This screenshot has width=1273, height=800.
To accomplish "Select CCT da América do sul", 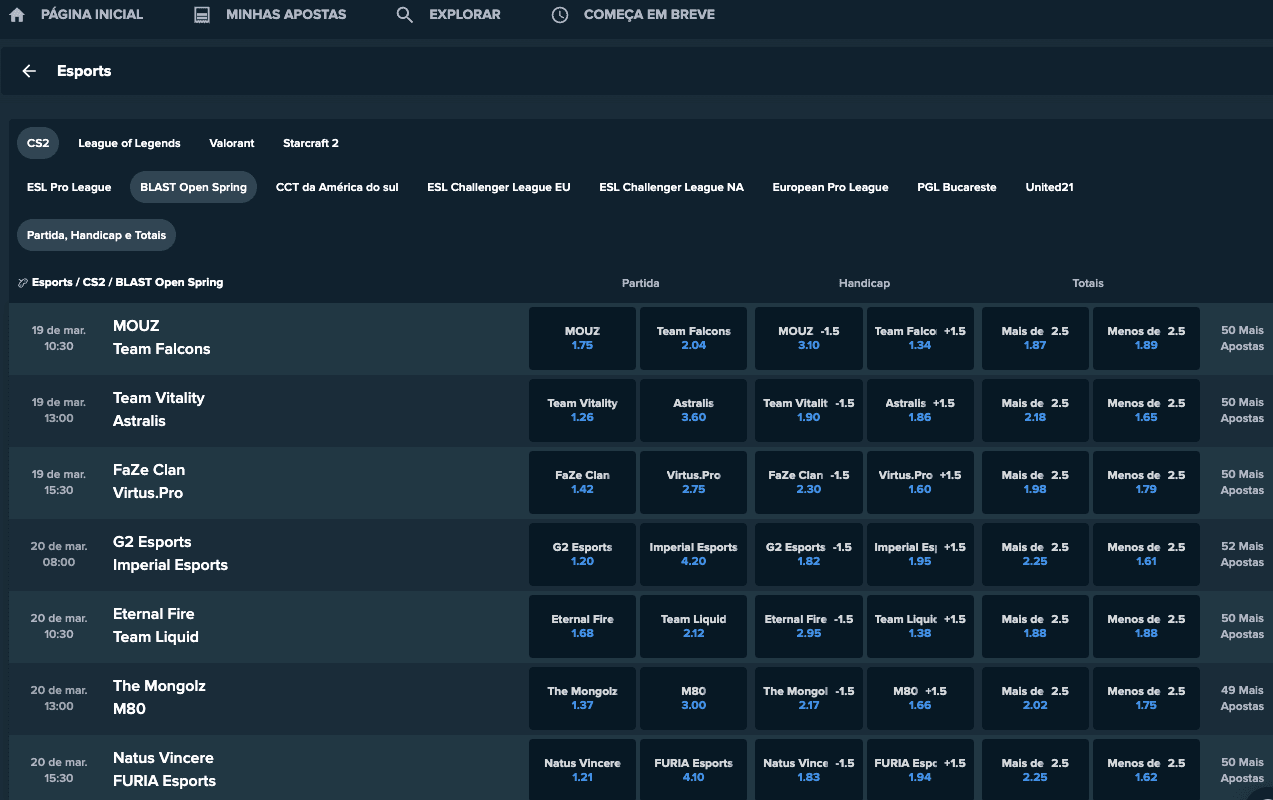I will click(x=337, y=187).
